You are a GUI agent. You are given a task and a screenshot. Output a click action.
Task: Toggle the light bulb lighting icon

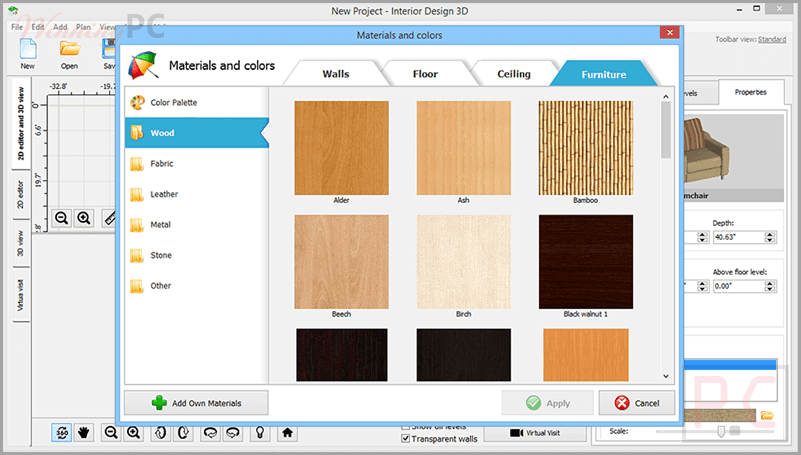coord(260,433)
